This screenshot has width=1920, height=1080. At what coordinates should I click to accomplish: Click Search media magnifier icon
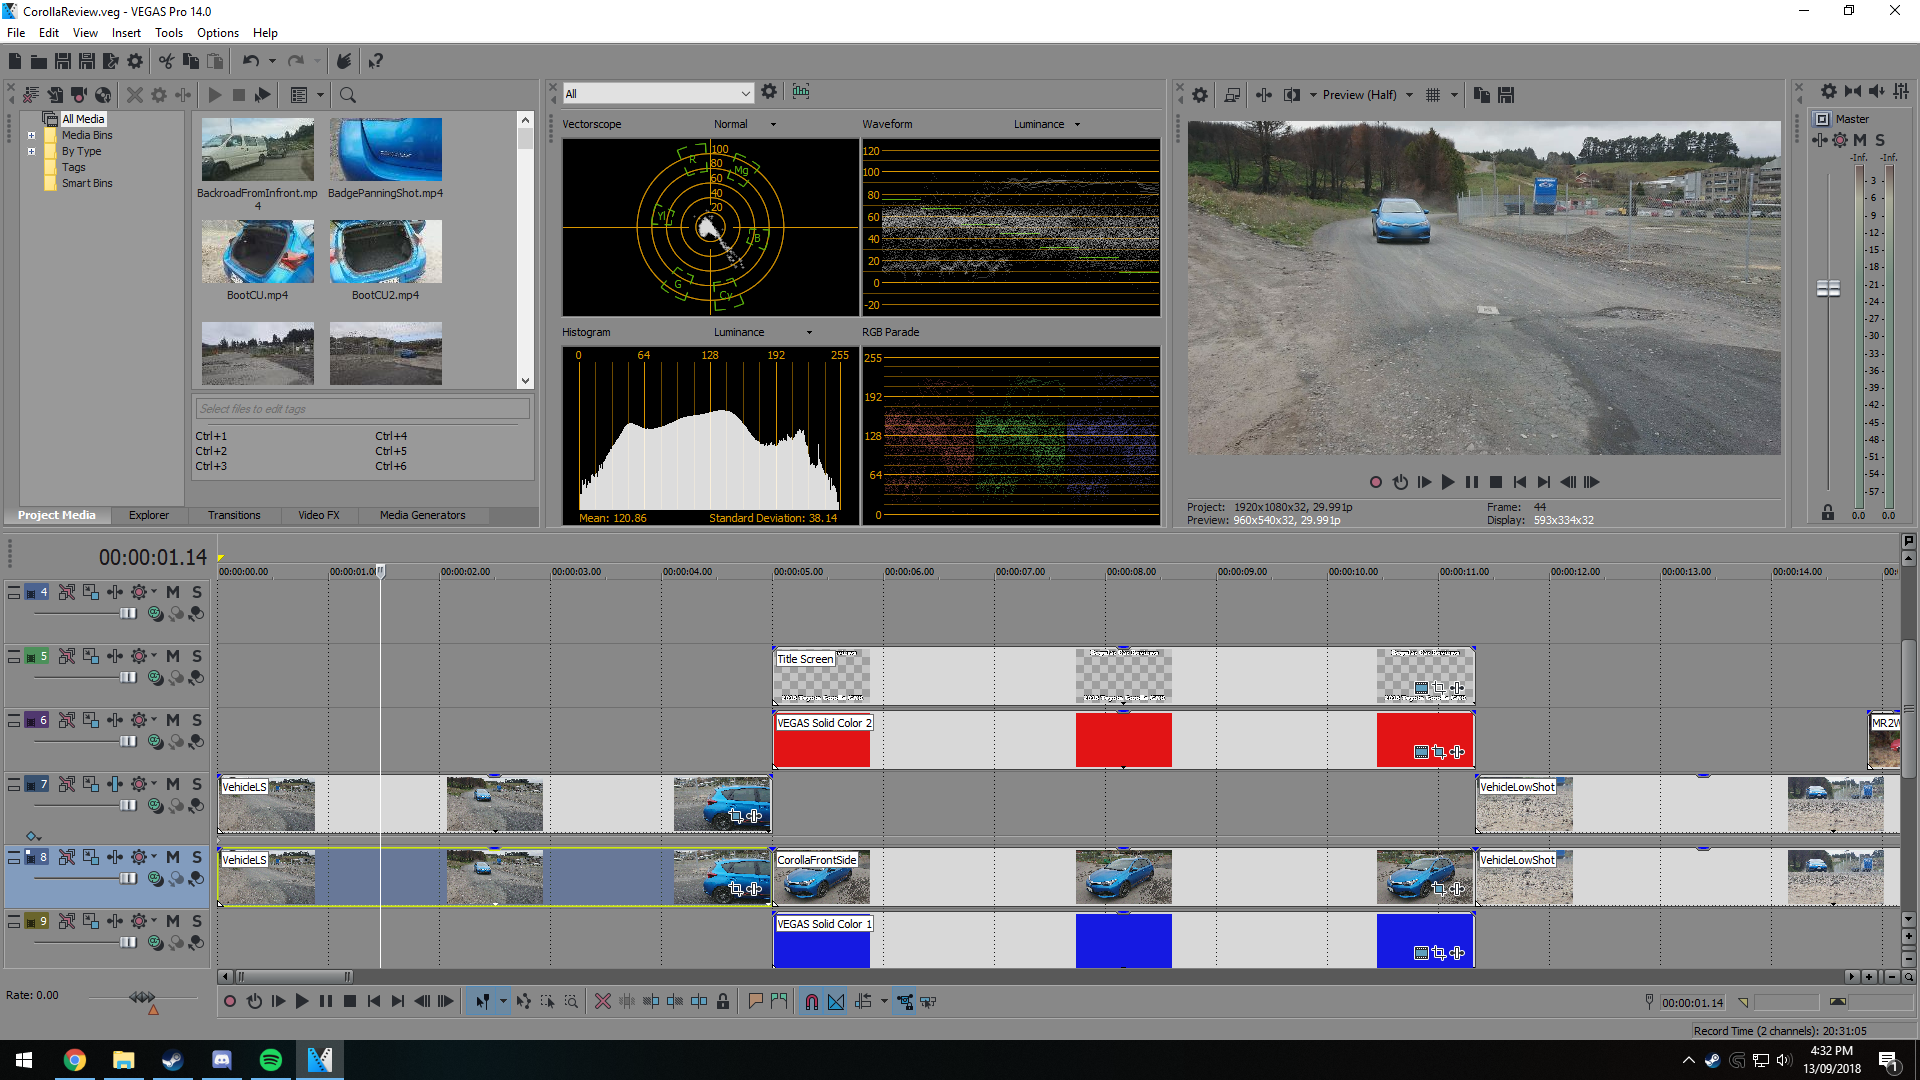pos(348,95)
